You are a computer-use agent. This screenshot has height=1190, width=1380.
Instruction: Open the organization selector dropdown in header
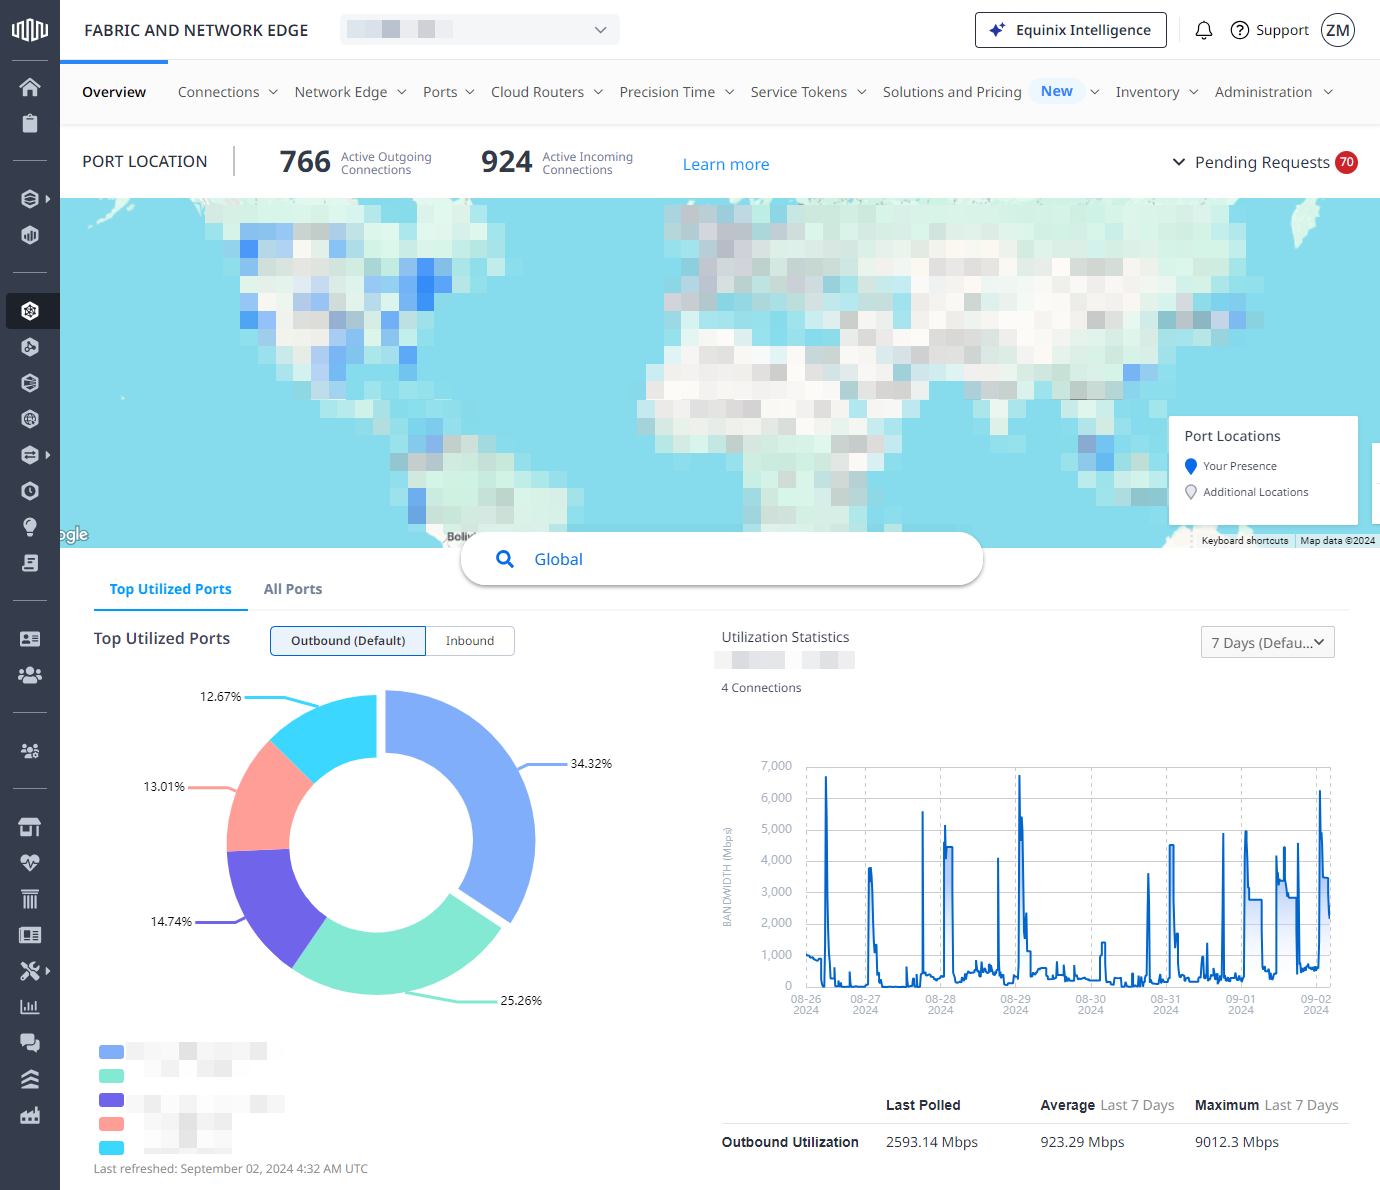coord(480,30)
